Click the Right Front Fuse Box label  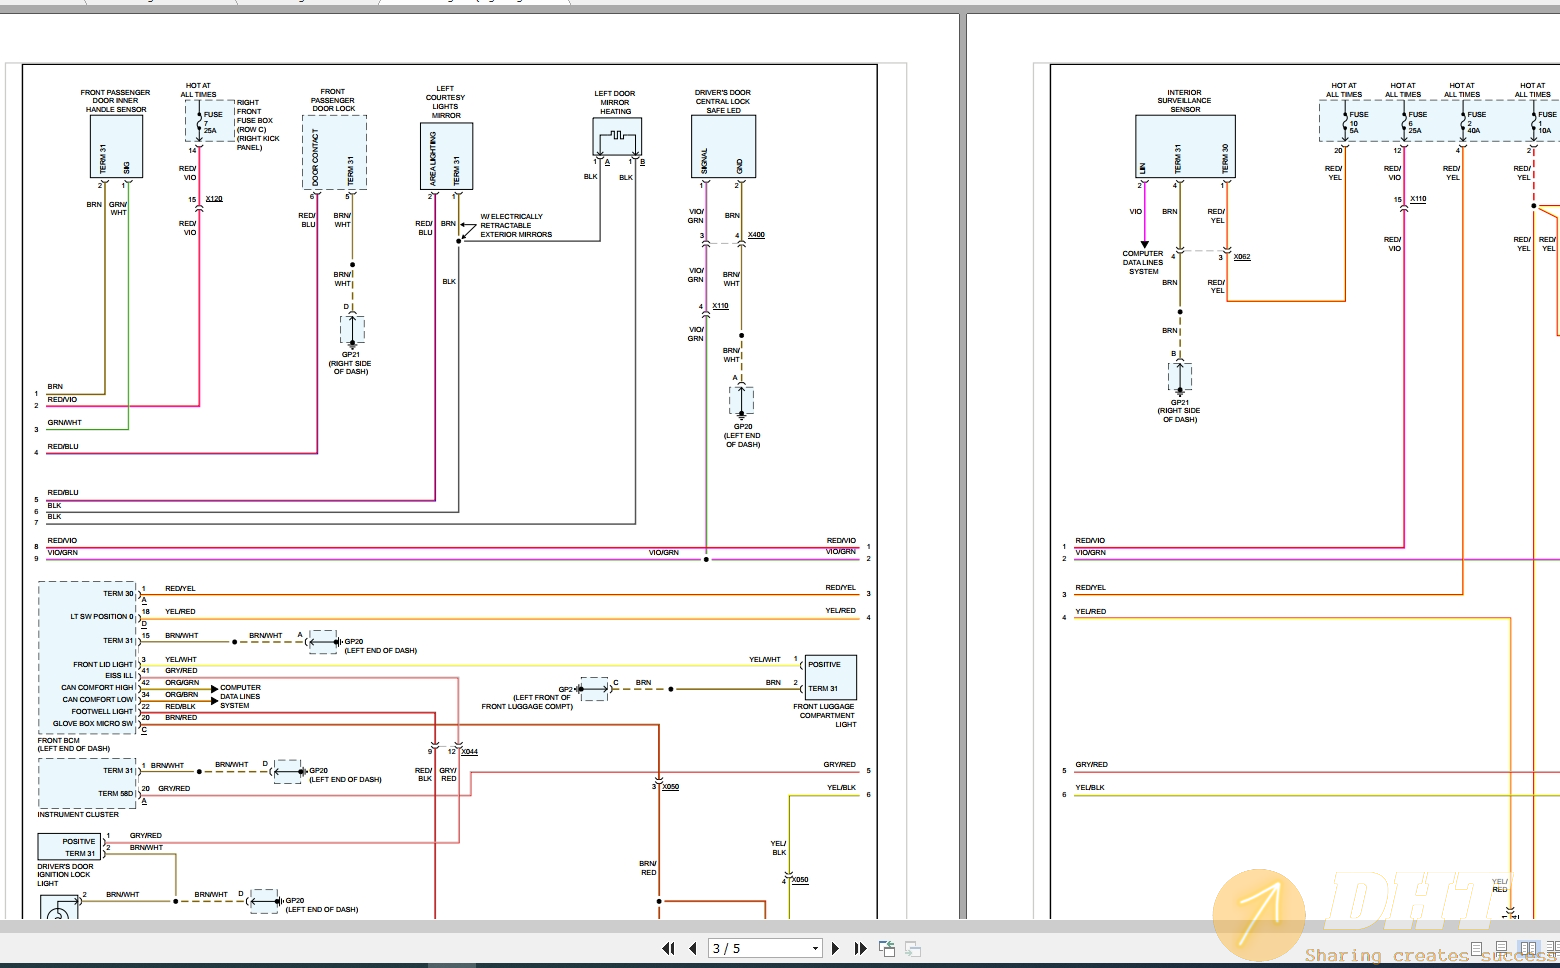click(257, 125)
